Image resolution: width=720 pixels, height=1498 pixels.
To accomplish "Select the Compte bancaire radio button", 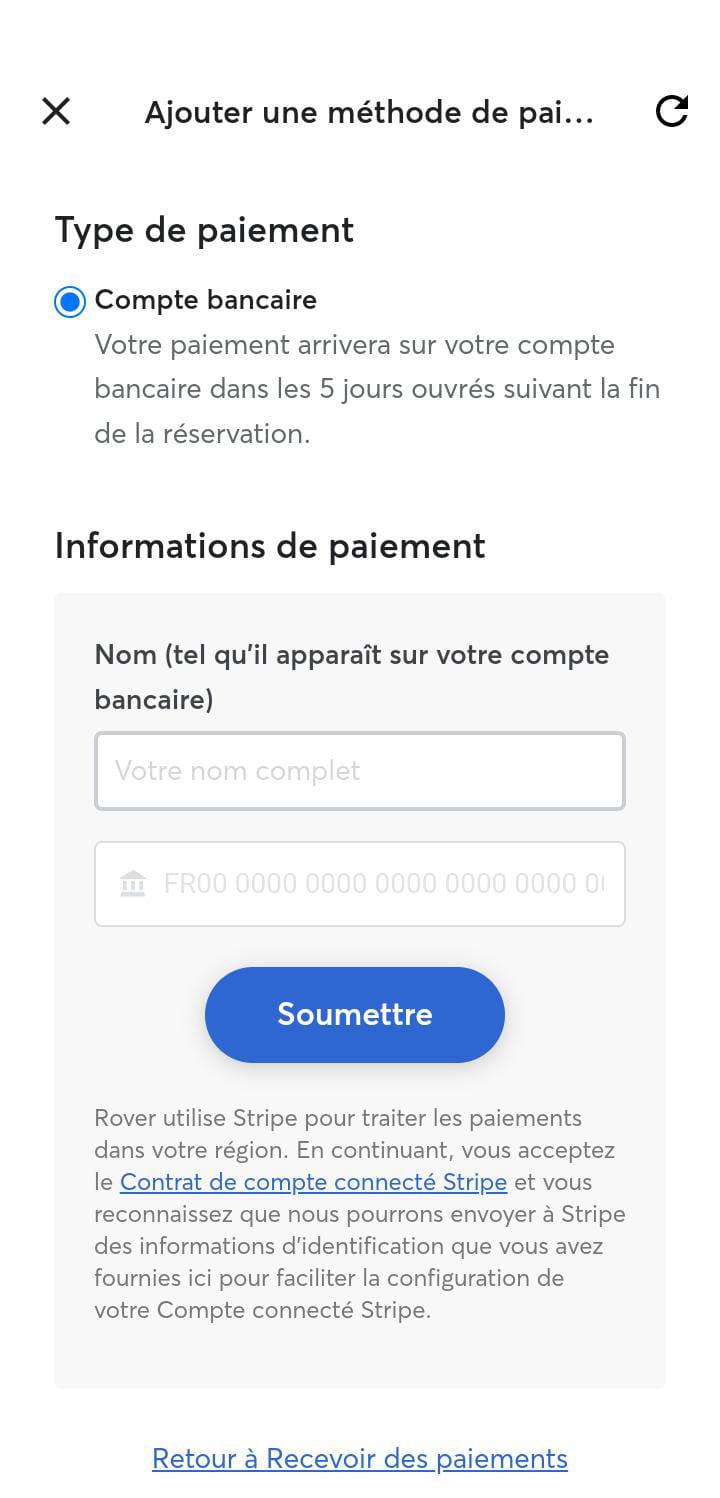I will (70, 301).
